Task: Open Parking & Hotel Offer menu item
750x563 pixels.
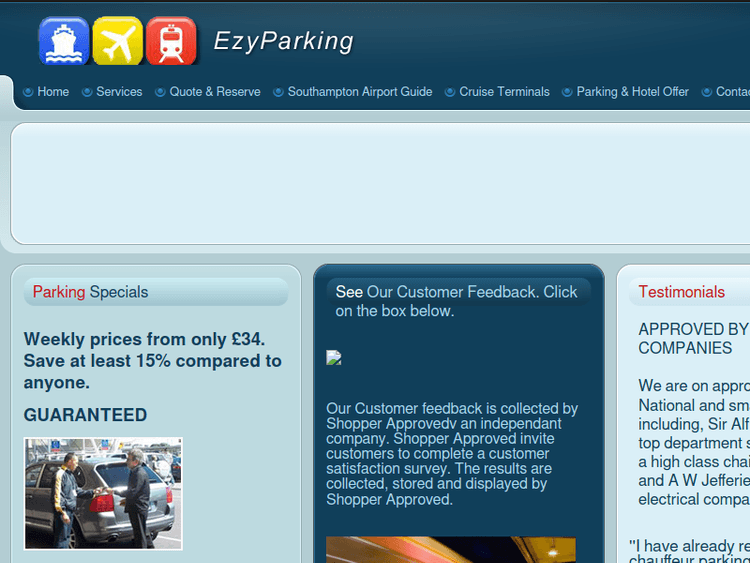Action: coord(632,91)
